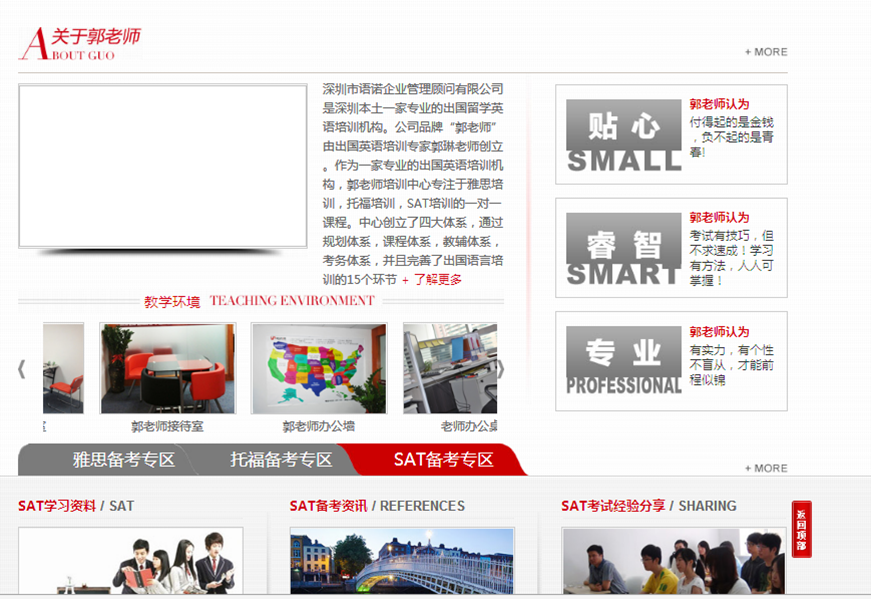Screen dimensions: 871x599
Task: Click + MORE beside the exam prep tabs
Action: [x=766, y=468]
